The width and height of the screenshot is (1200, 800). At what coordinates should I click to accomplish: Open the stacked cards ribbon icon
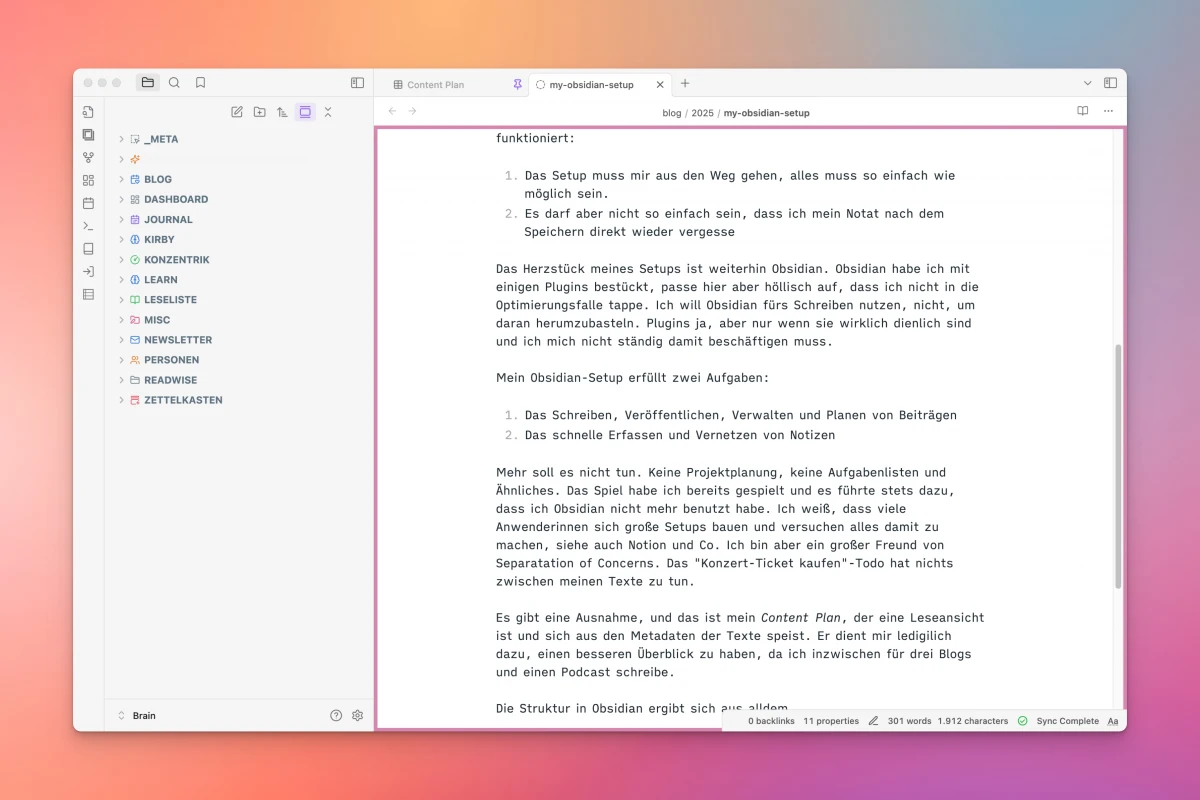tap(88, 135)
